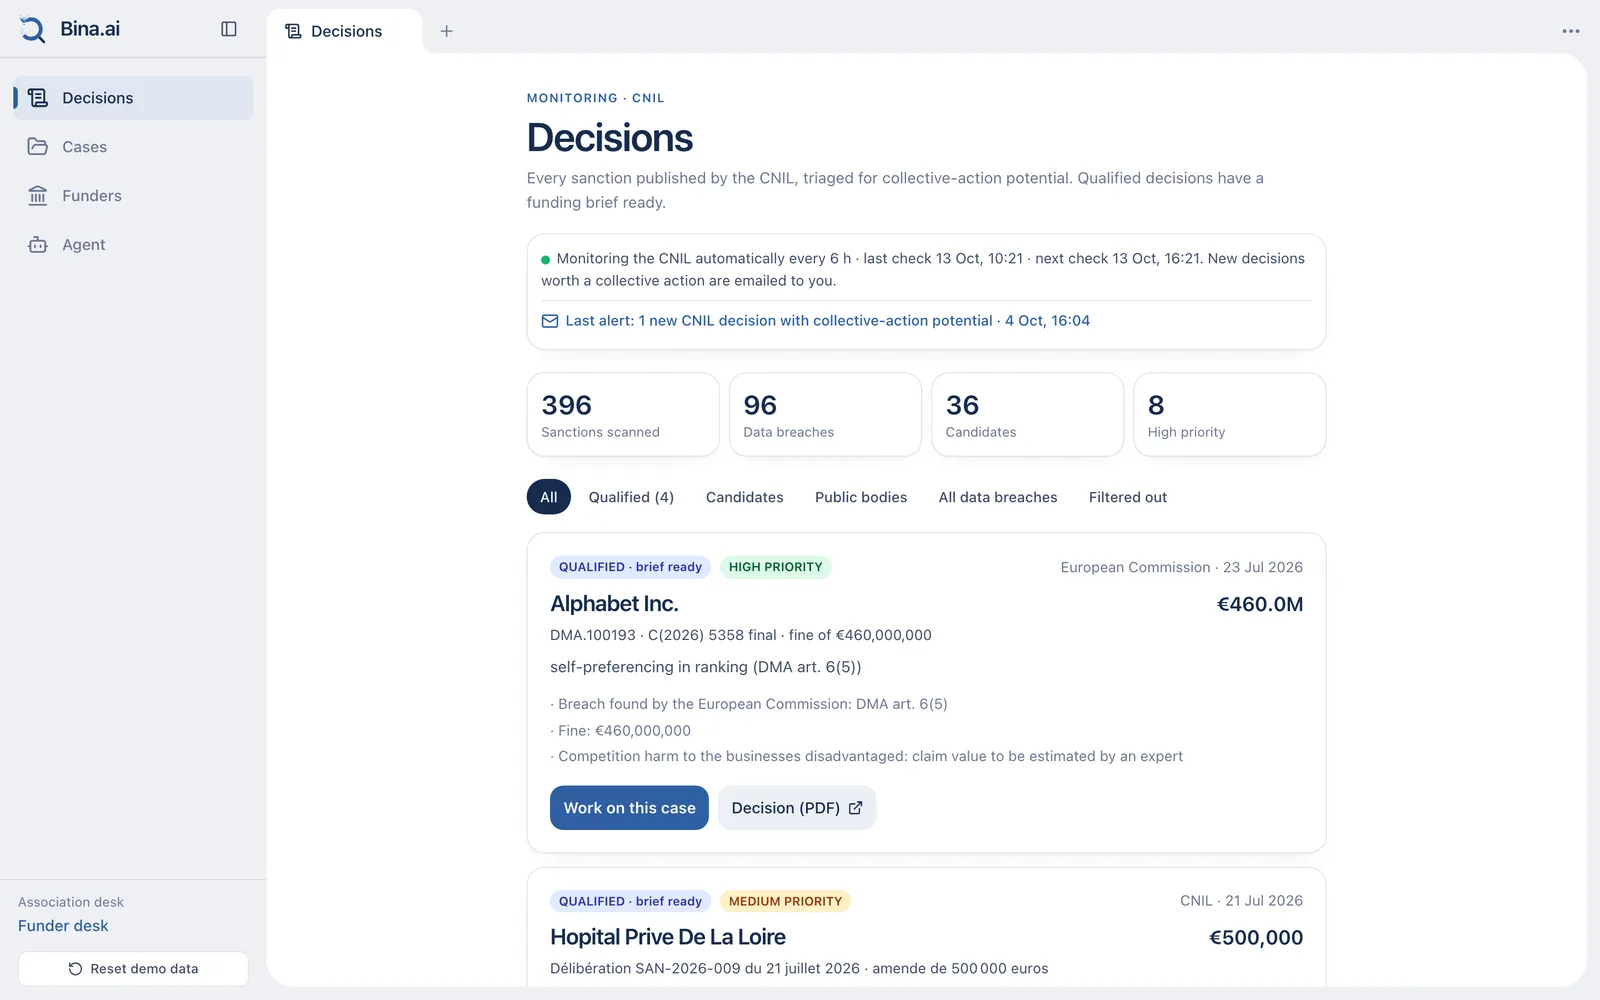
Task: Click the Alphabet Inc. title
Action: point(614,604)
